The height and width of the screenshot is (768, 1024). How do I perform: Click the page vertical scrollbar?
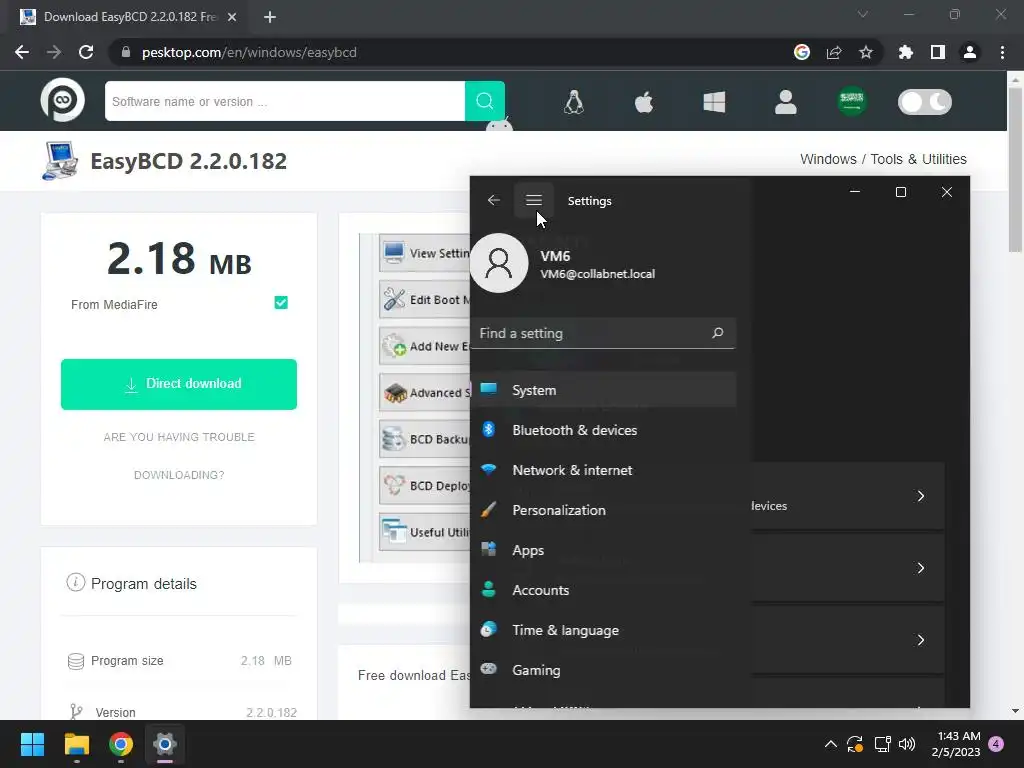pos(1015,169)
